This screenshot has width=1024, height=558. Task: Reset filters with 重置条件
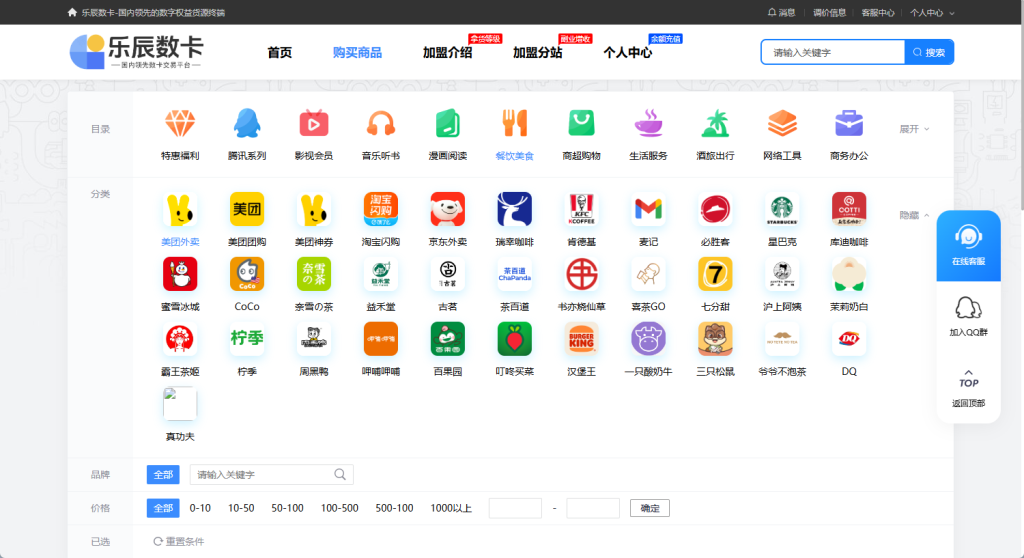pyautogui.click(x=178, y=541)
